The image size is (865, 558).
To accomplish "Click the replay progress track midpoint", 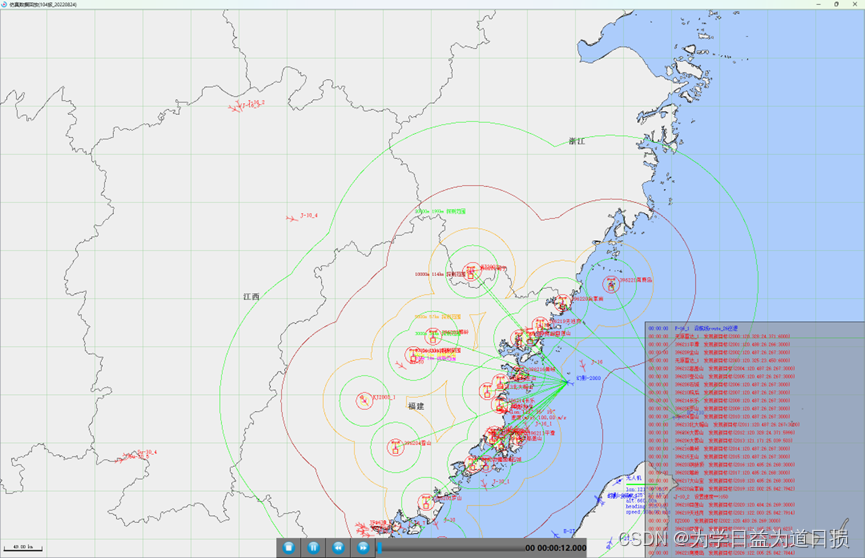I will point(451,548).
